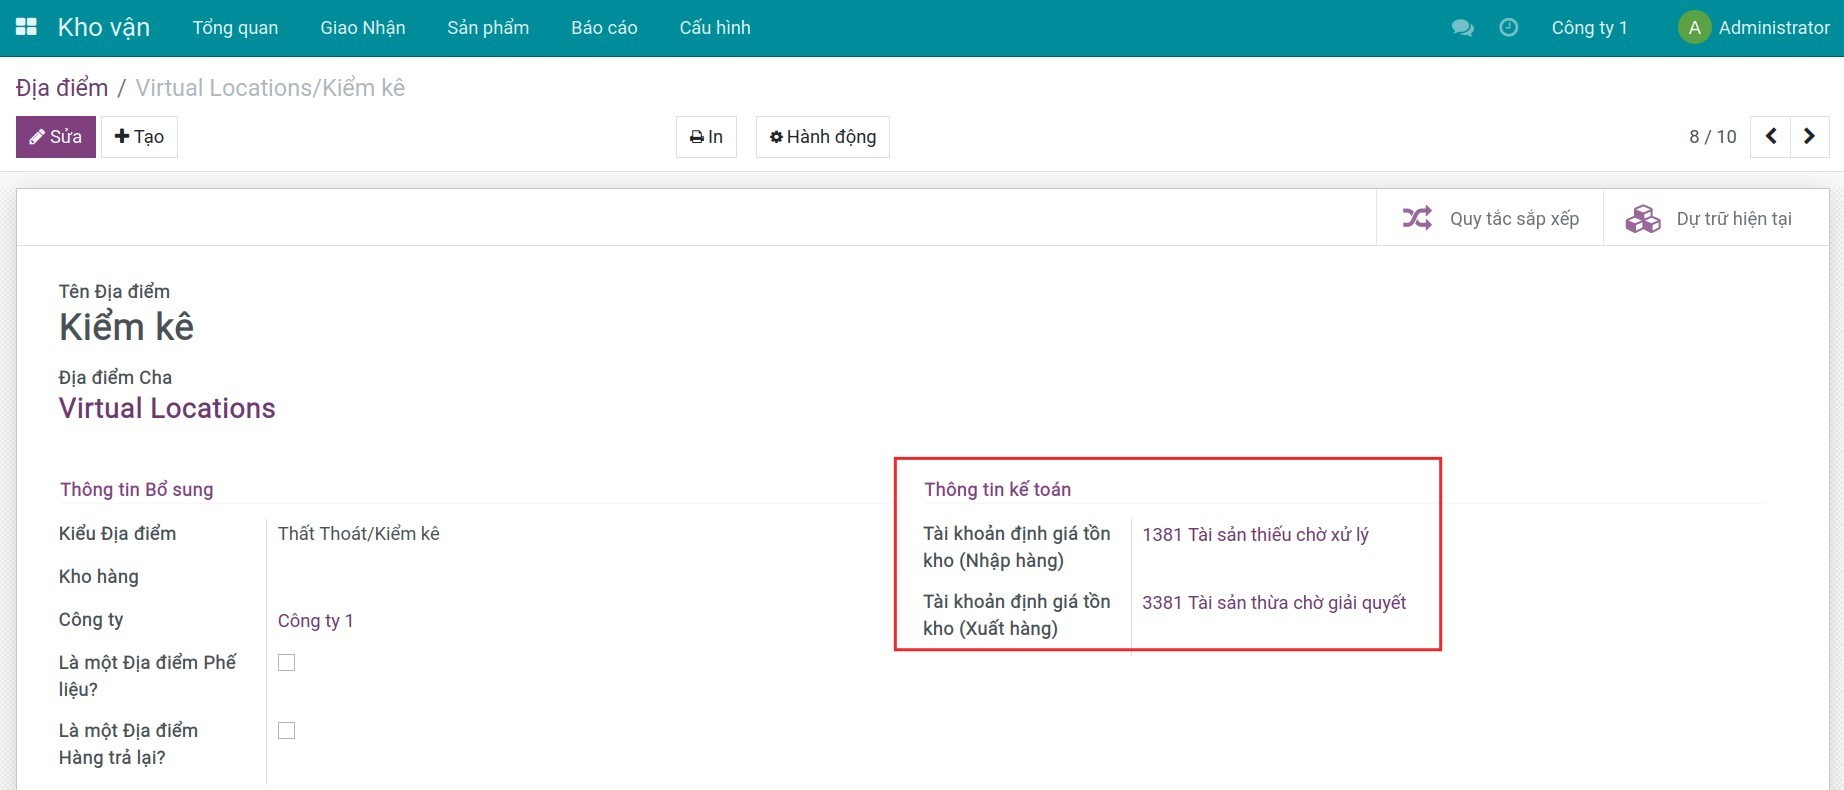Open account 1381 Tài sản thiếu chờ xử lý
The width and height of the screenshot is (1844, 790).
coord(1255,535)
